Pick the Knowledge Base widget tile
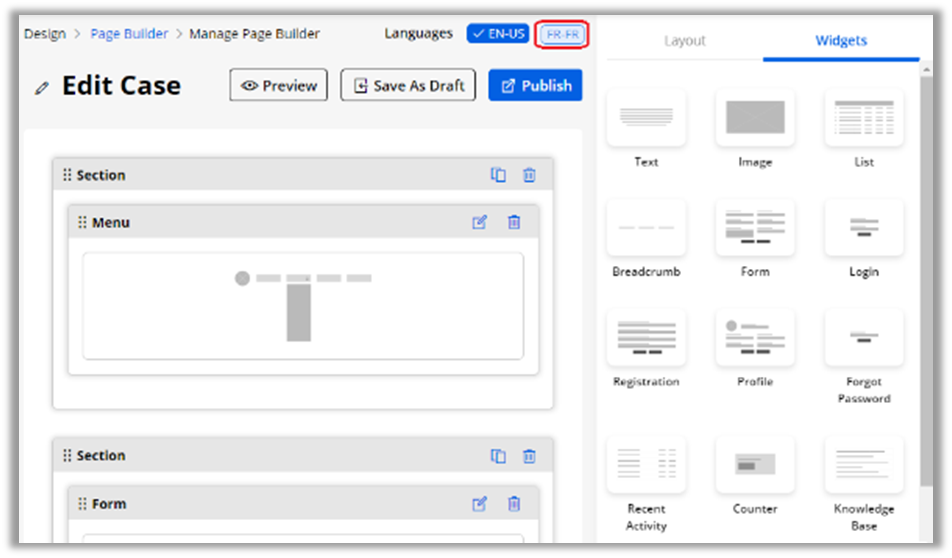This screenshot has height=558, width=952. coord(864,465)
